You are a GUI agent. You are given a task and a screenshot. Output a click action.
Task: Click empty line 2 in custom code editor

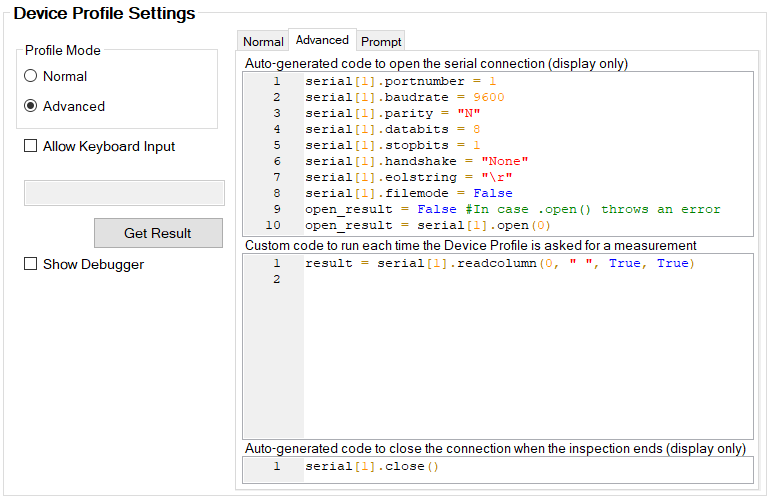tap(500, 279)
